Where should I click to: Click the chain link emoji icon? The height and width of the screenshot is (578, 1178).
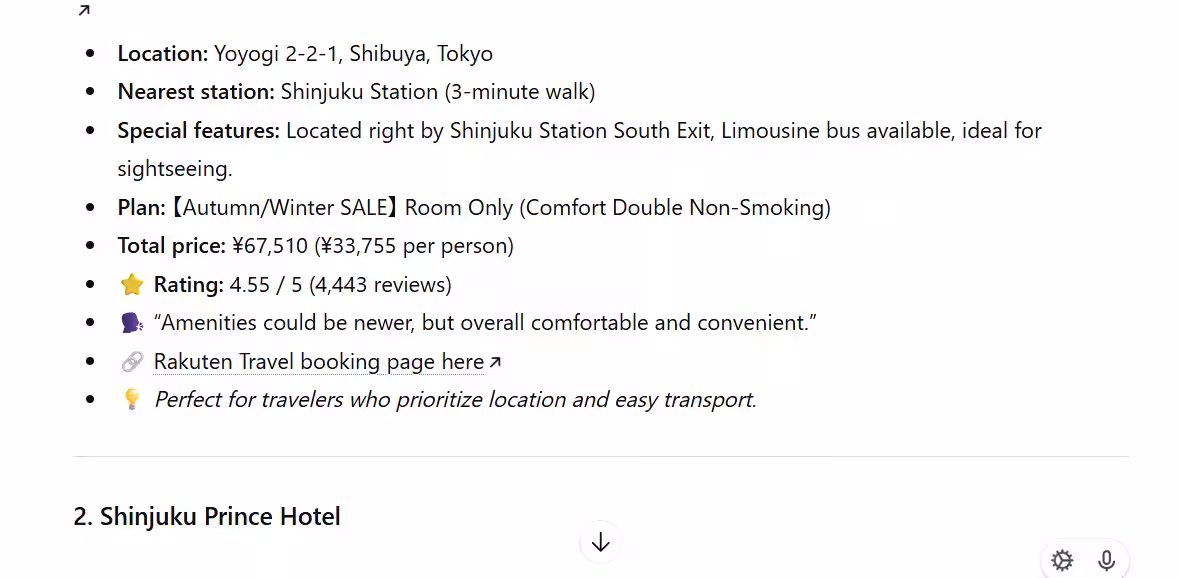point(132,362)
